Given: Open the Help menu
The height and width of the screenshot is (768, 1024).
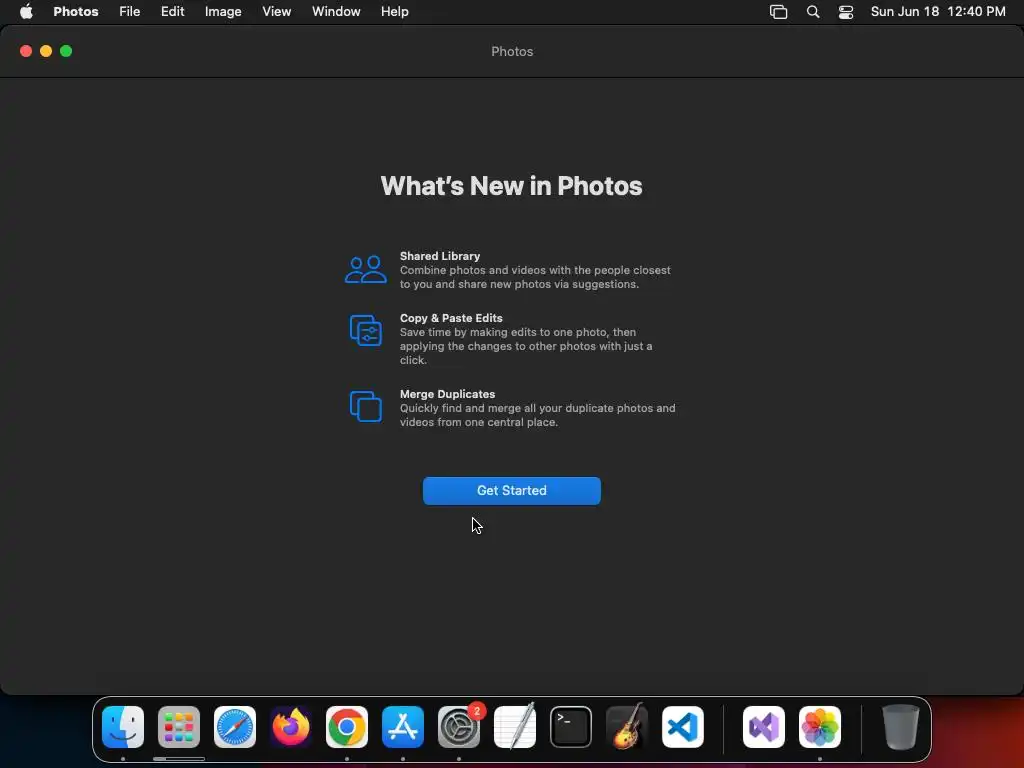Looking at the screenshot, I should click(x=394, y=11).
